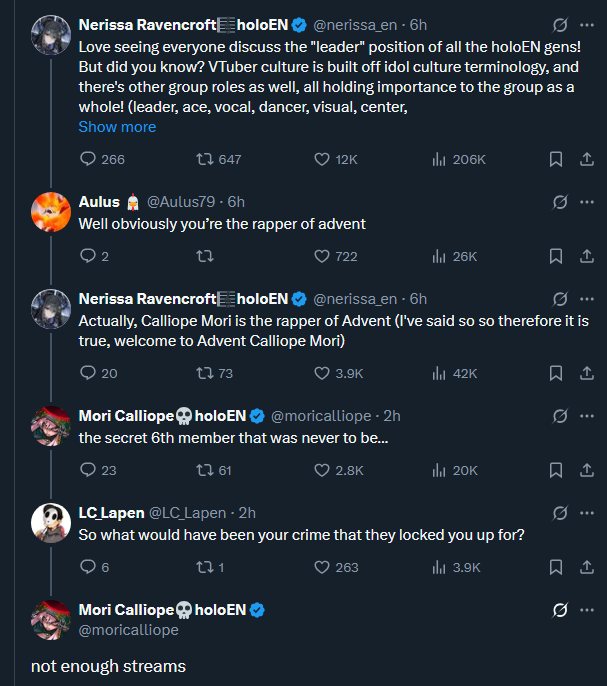Bookmark Mori Calliope's secret 6th member tweet
607x686 pixels.
(557, 470)
